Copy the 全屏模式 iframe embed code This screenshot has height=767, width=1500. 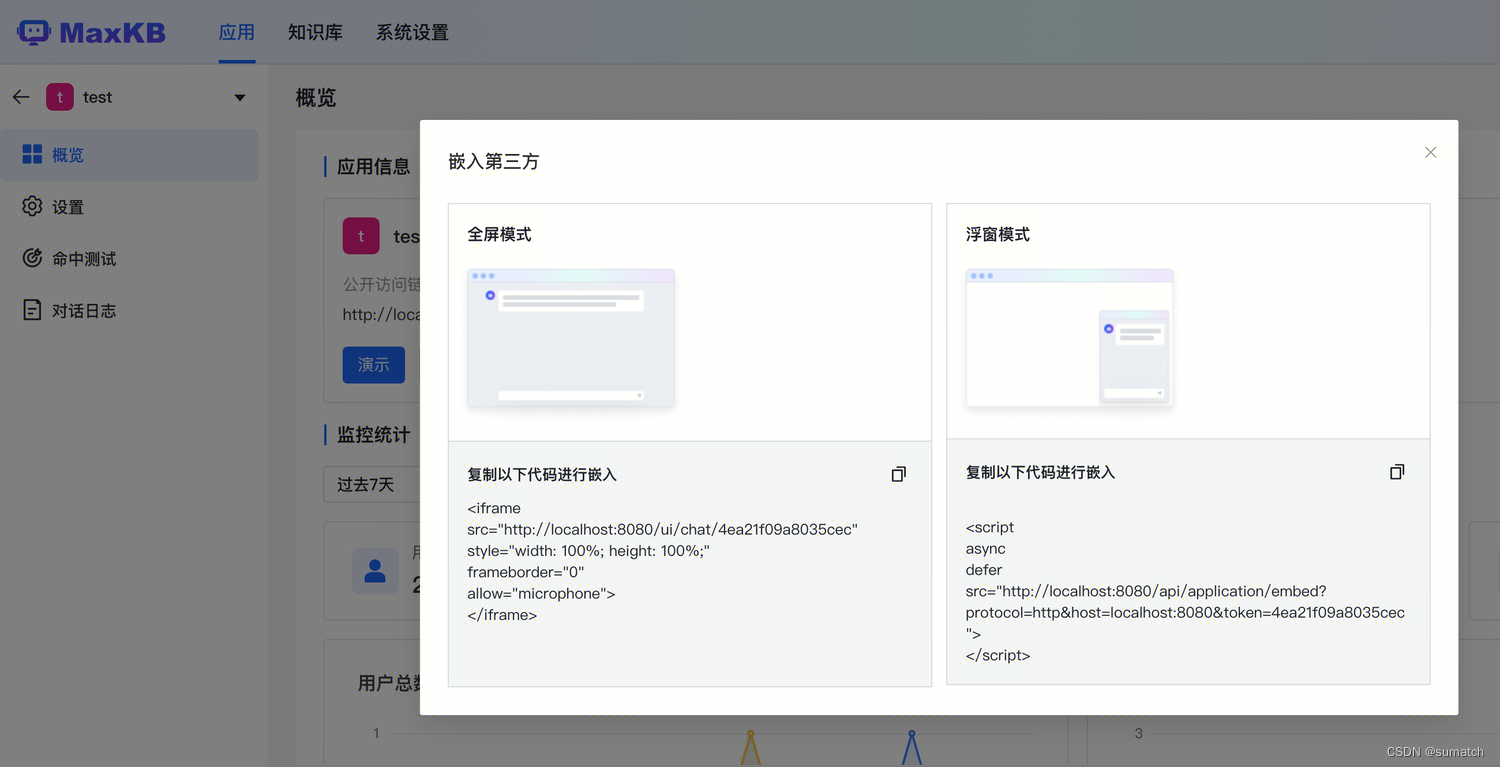pos(898,474)
